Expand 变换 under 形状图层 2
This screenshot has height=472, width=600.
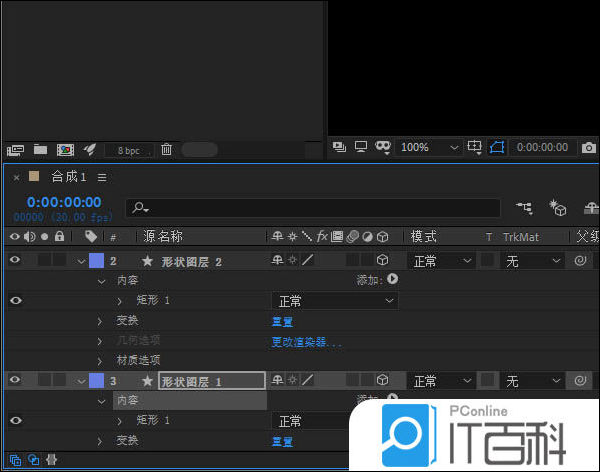pos(100,321)
